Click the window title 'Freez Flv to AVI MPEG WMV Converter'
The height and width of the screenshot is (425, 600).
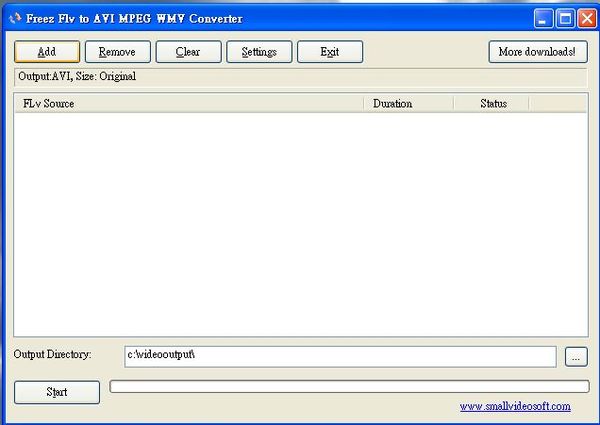click(134, 18)
